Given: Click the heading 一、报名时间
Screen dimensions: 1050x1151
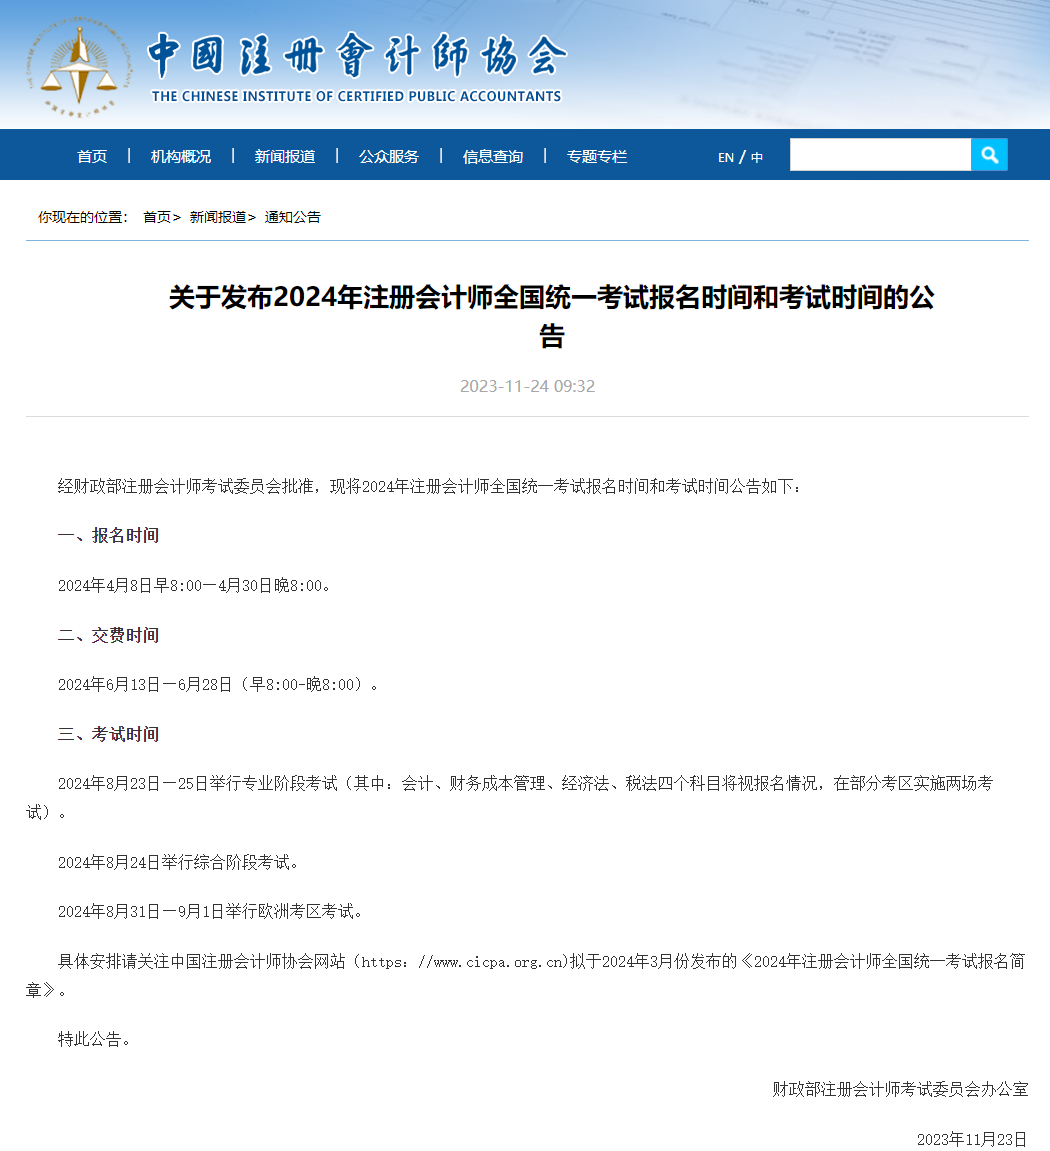Looking at the screenshot, I should [109, 535].
